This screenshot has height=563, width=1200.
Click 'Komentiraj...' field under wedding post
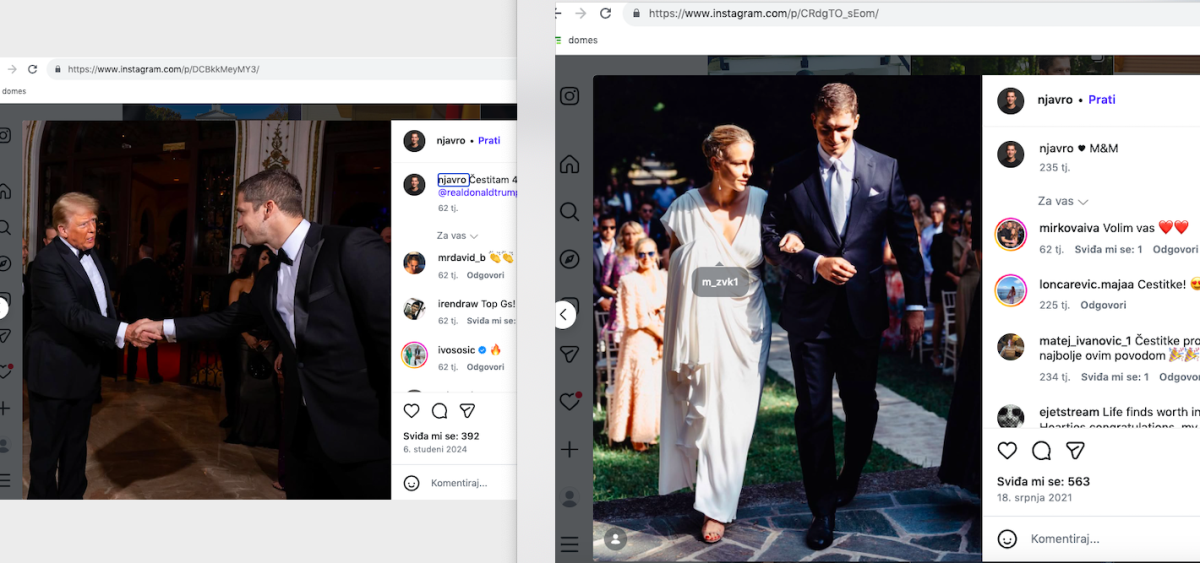(1065, 539)
